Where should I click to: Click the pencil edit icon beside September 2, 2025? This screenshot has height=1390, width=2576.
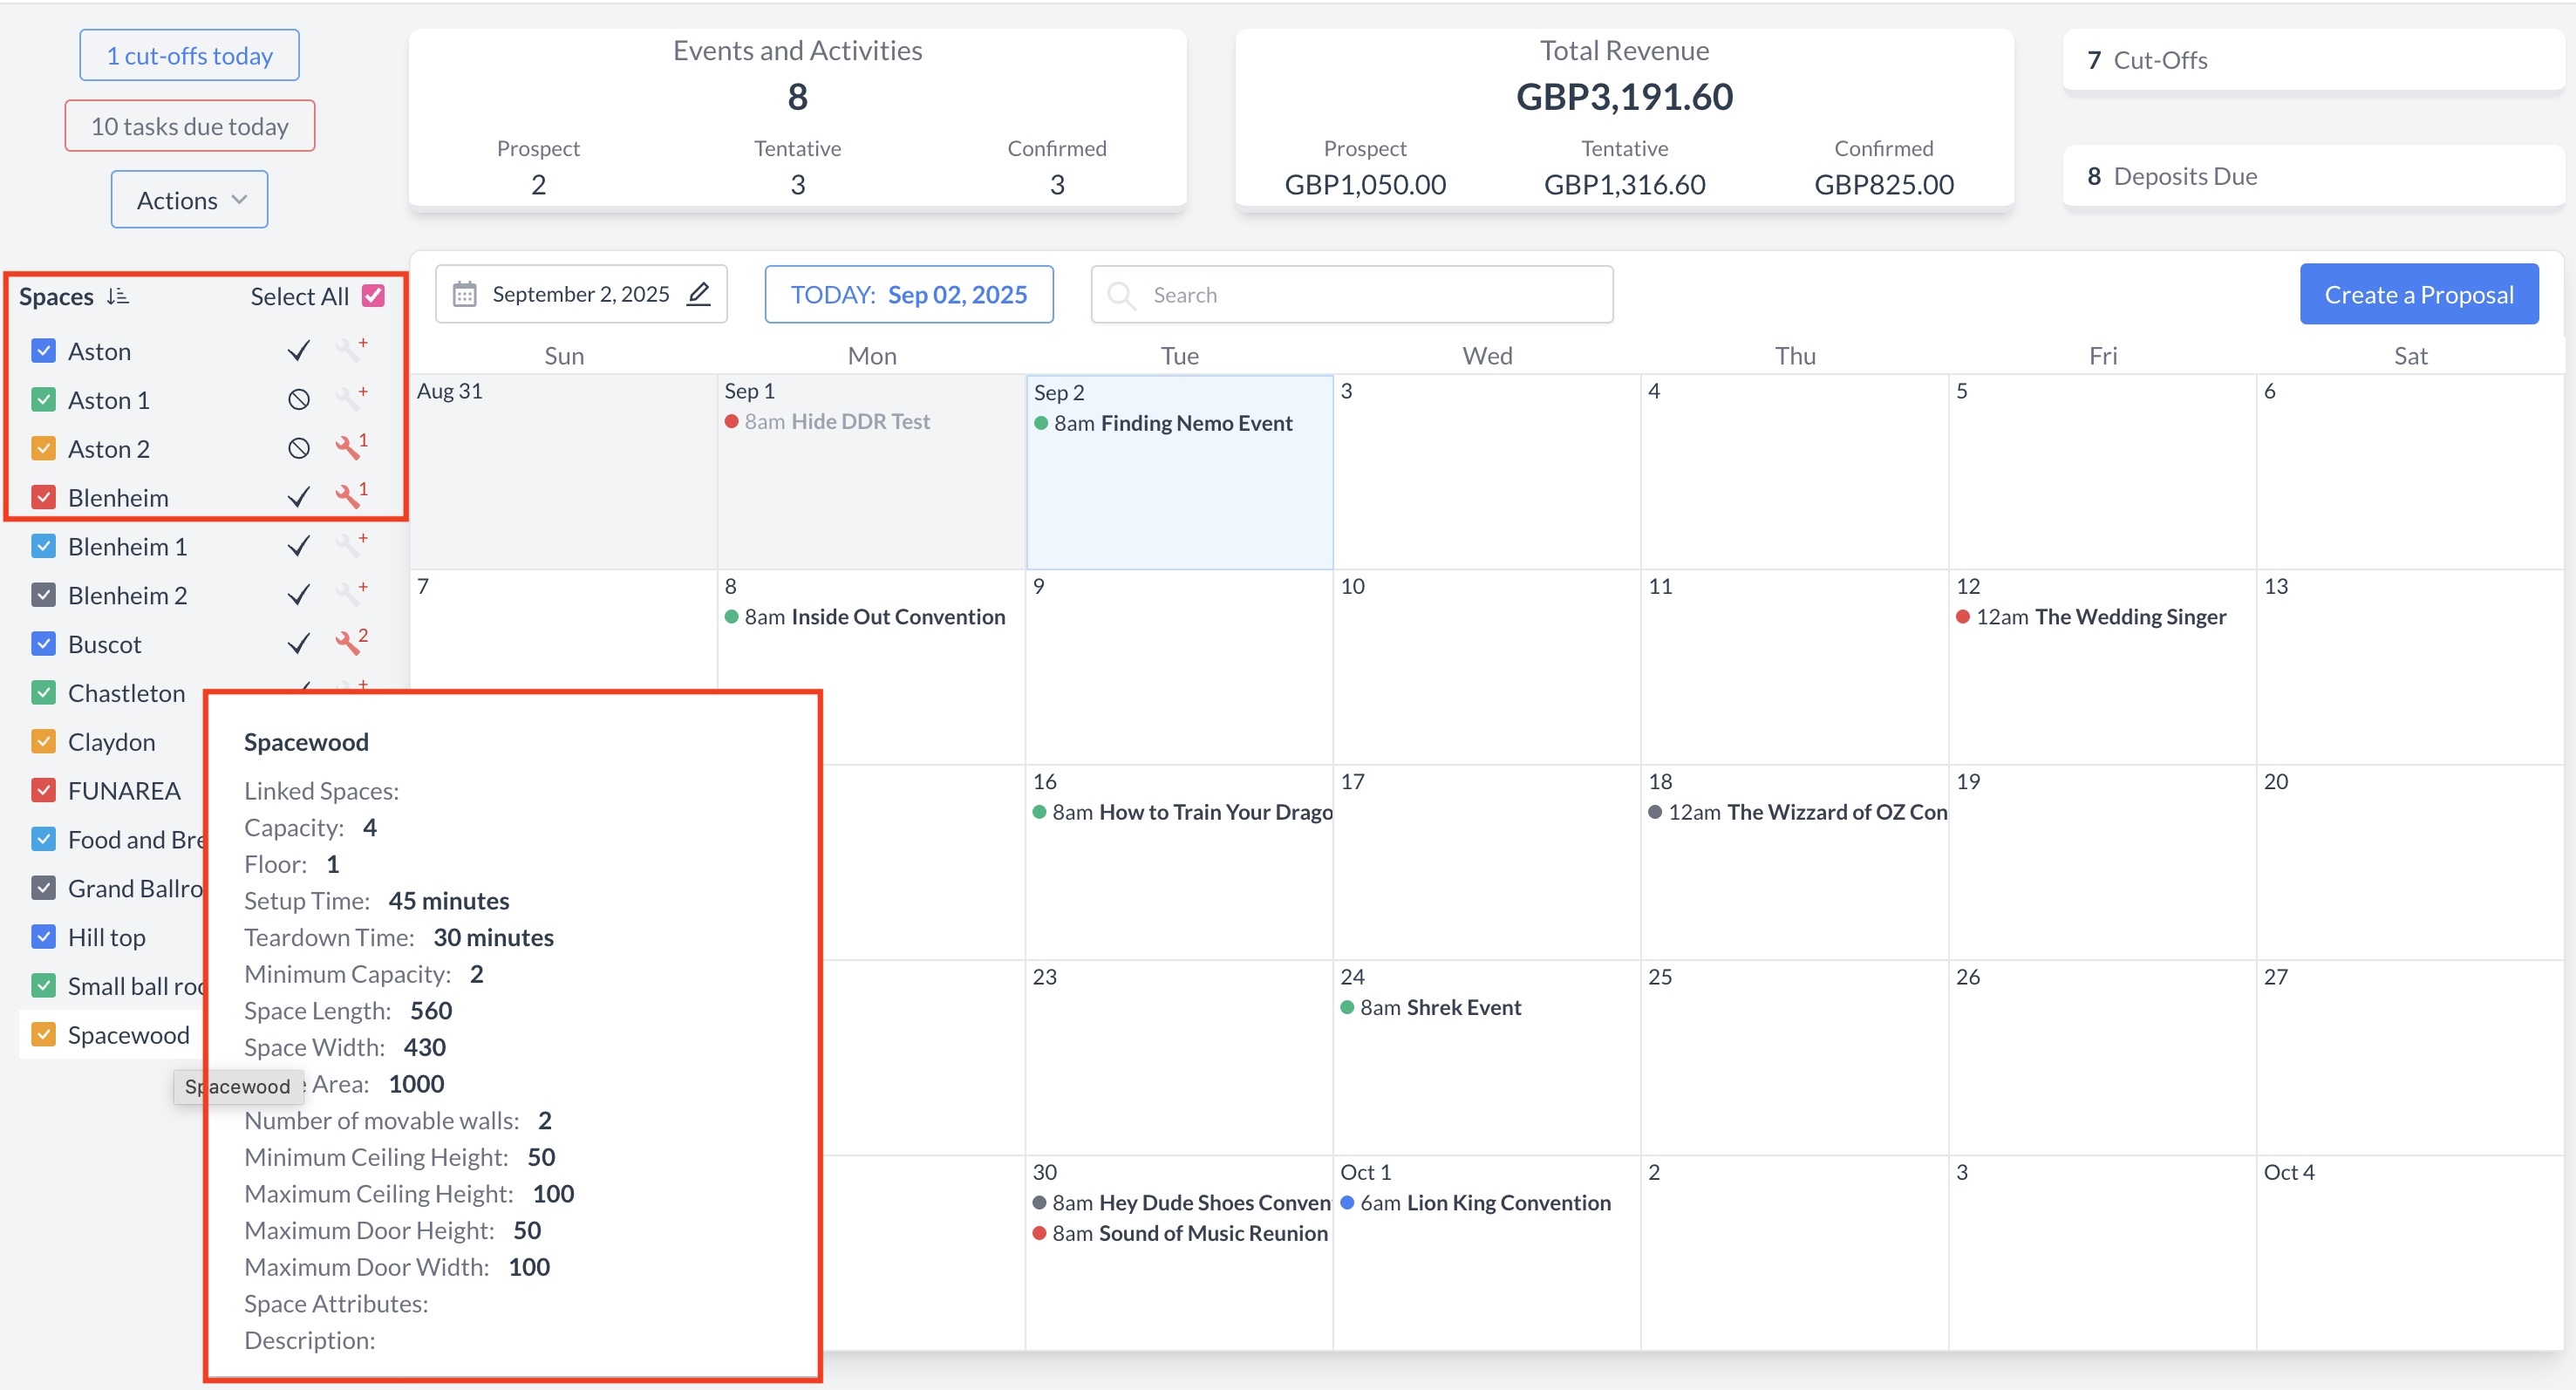tap(698, 294)
